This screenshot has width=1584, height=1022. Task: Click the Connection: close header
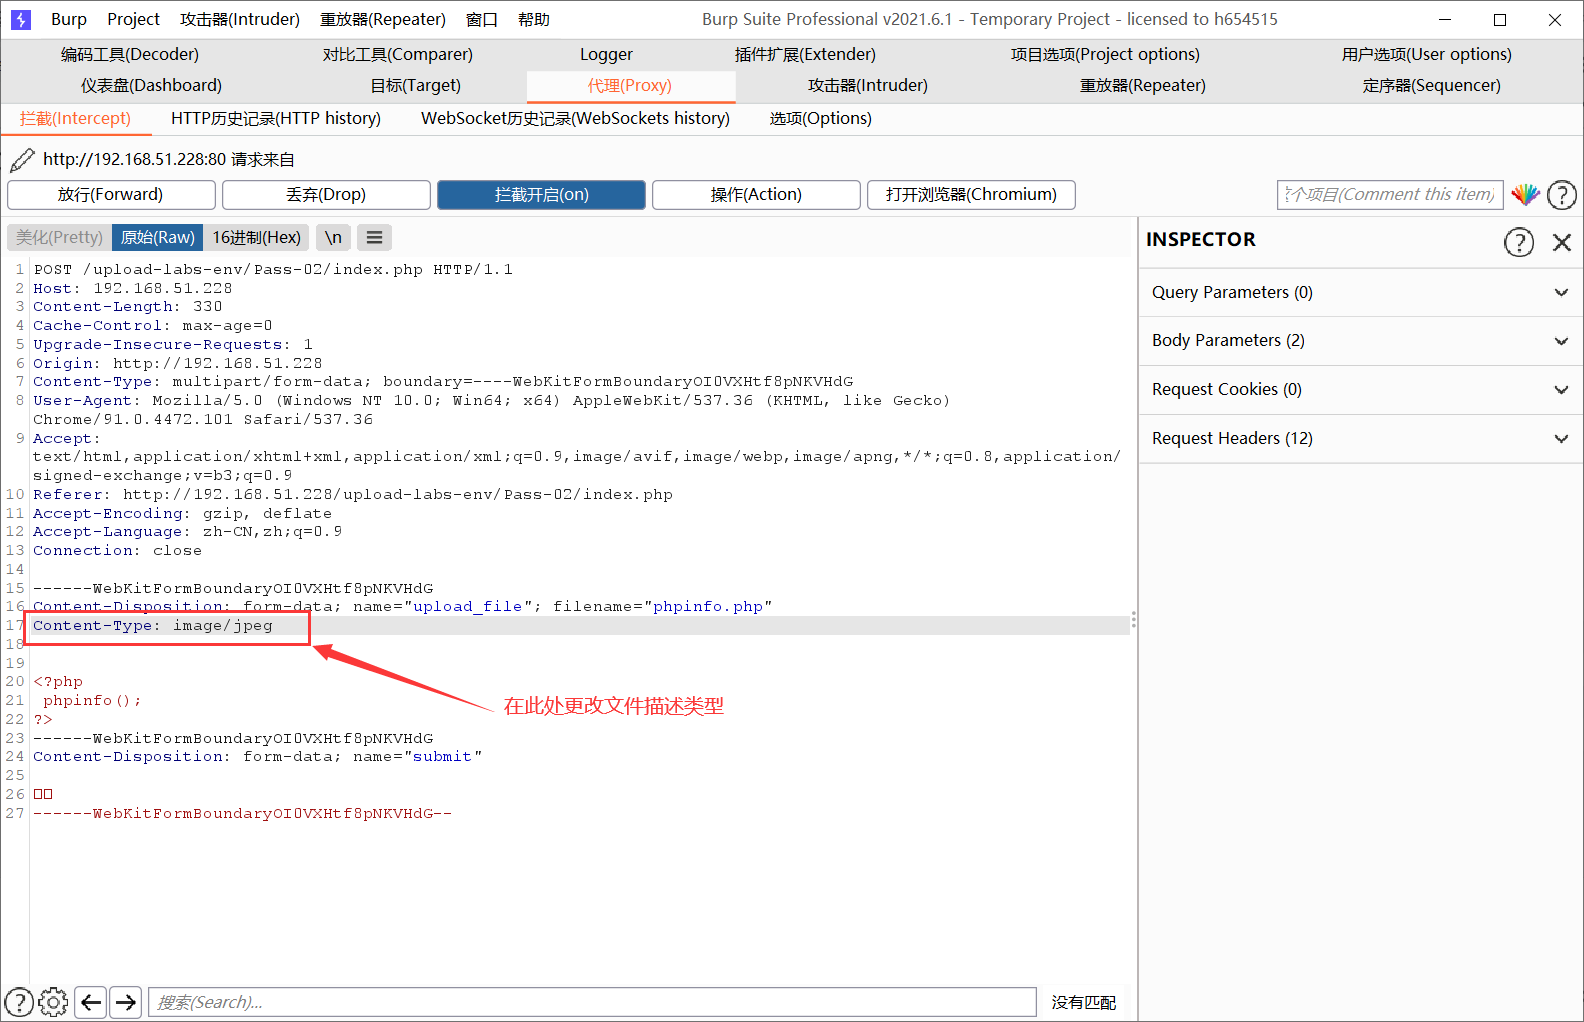click(x=117, y=551)
